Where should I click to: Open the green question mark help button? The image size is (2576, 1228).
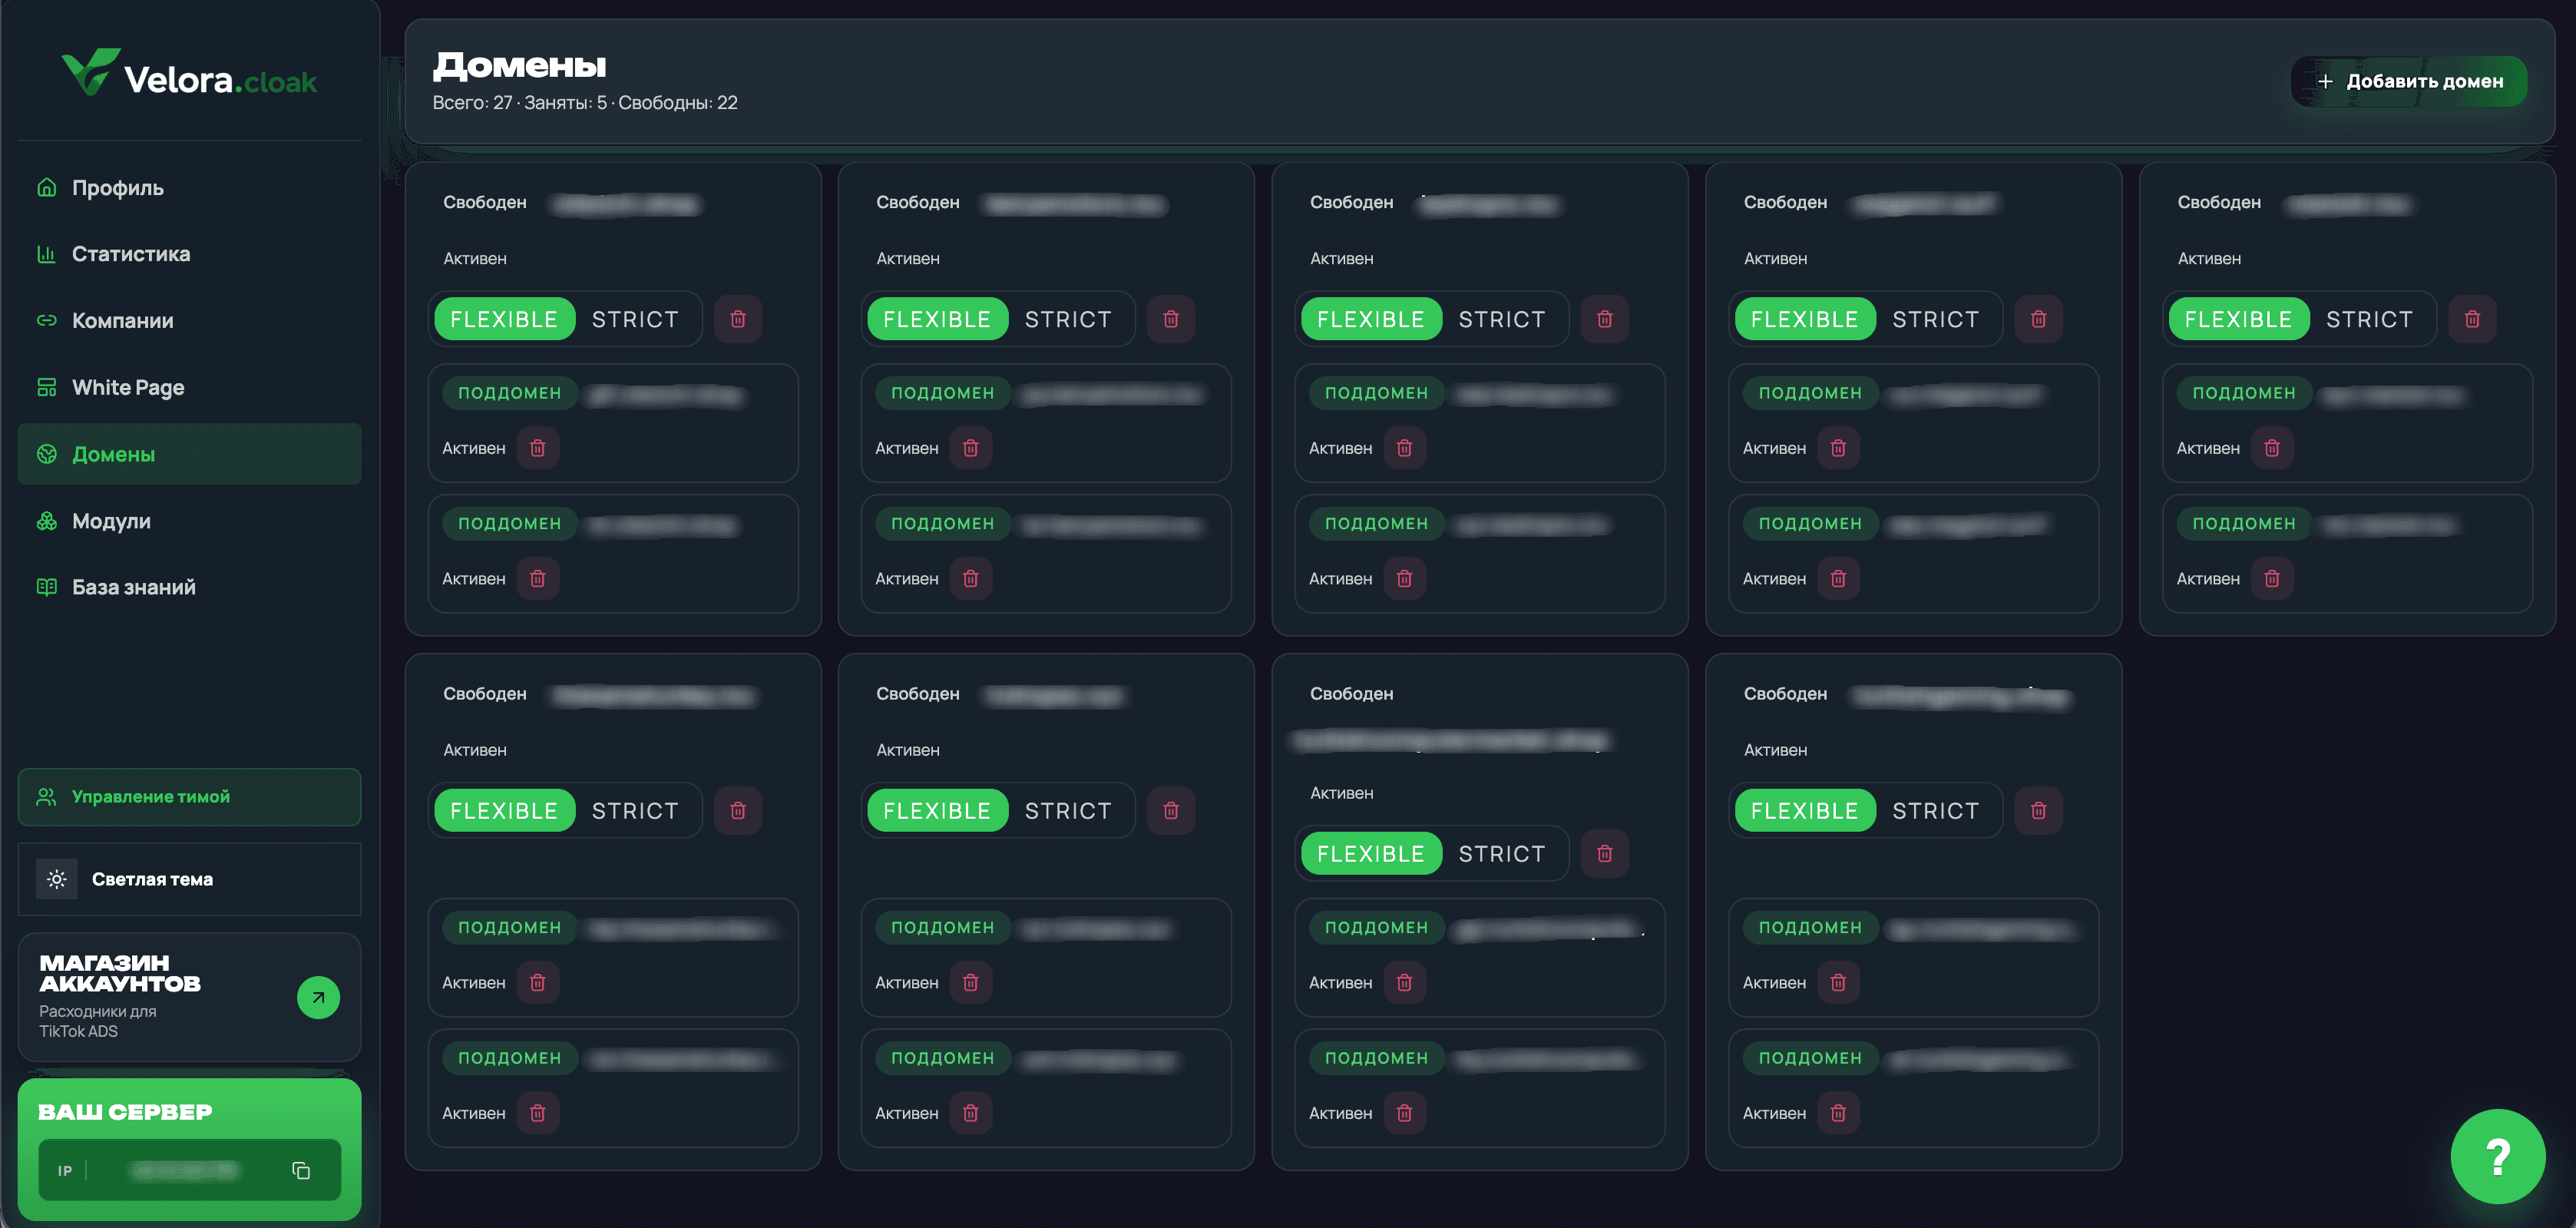[2497, 1157]
